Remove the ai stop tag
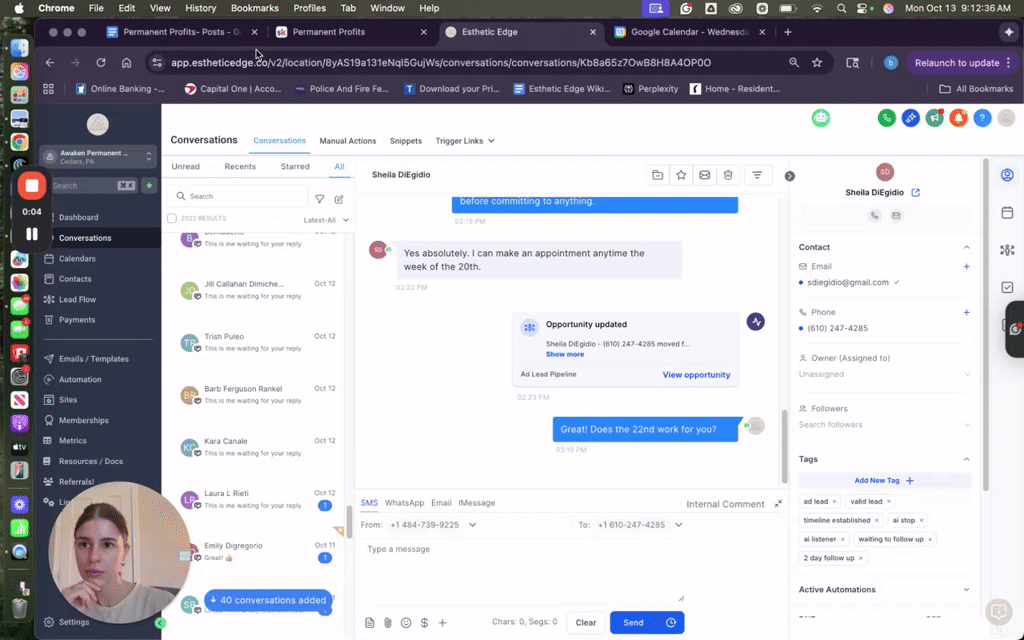Image resolution: width=1024 pixels, height=640 pixels. click(x=921, y=520)
